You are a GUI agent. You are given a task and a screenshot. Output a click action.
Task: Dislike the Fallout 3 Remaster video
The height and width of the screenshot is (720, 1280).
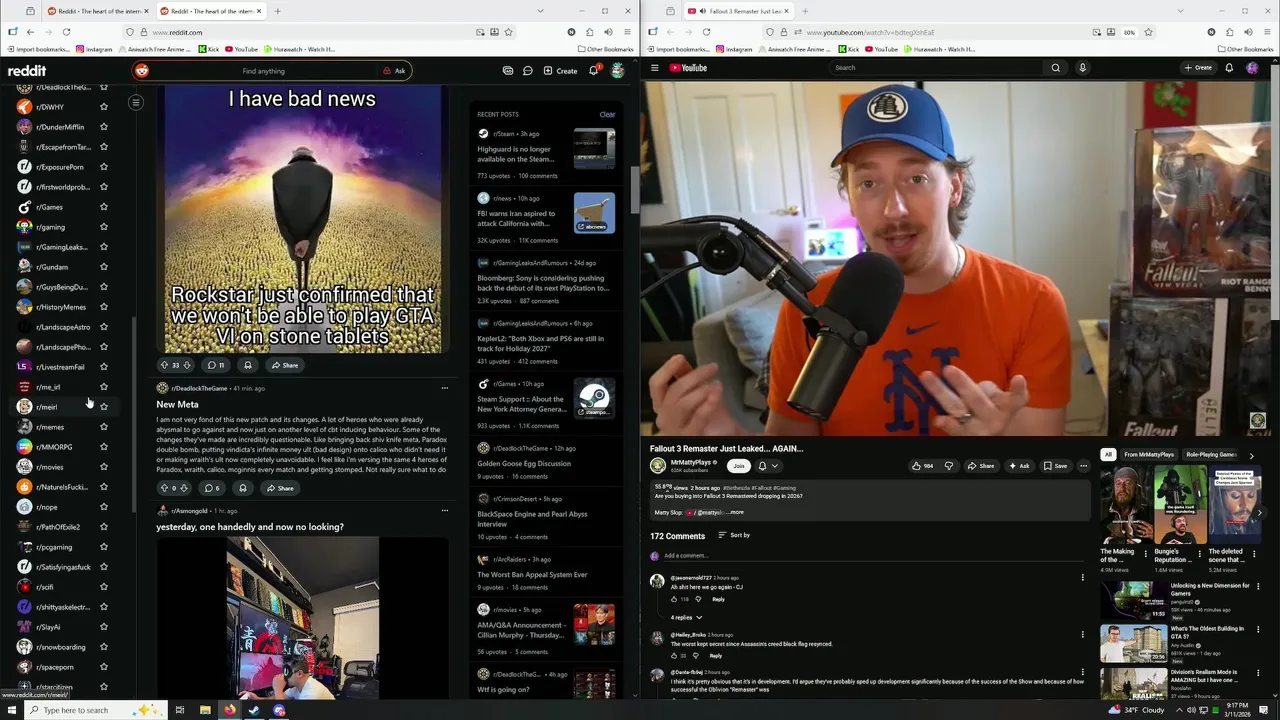(949, 466)
